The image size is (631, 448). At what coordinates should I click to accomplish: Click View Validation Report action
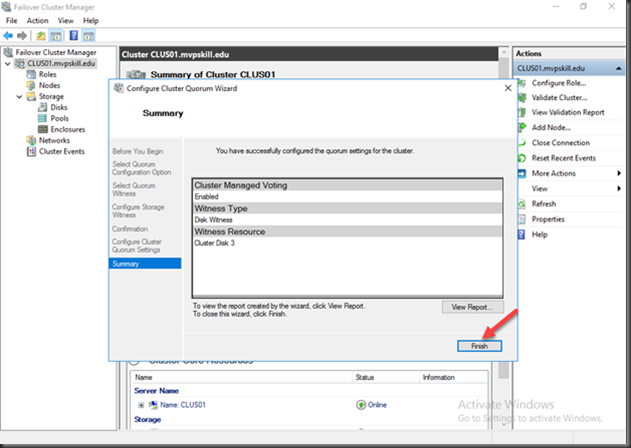tap(568, 112)
